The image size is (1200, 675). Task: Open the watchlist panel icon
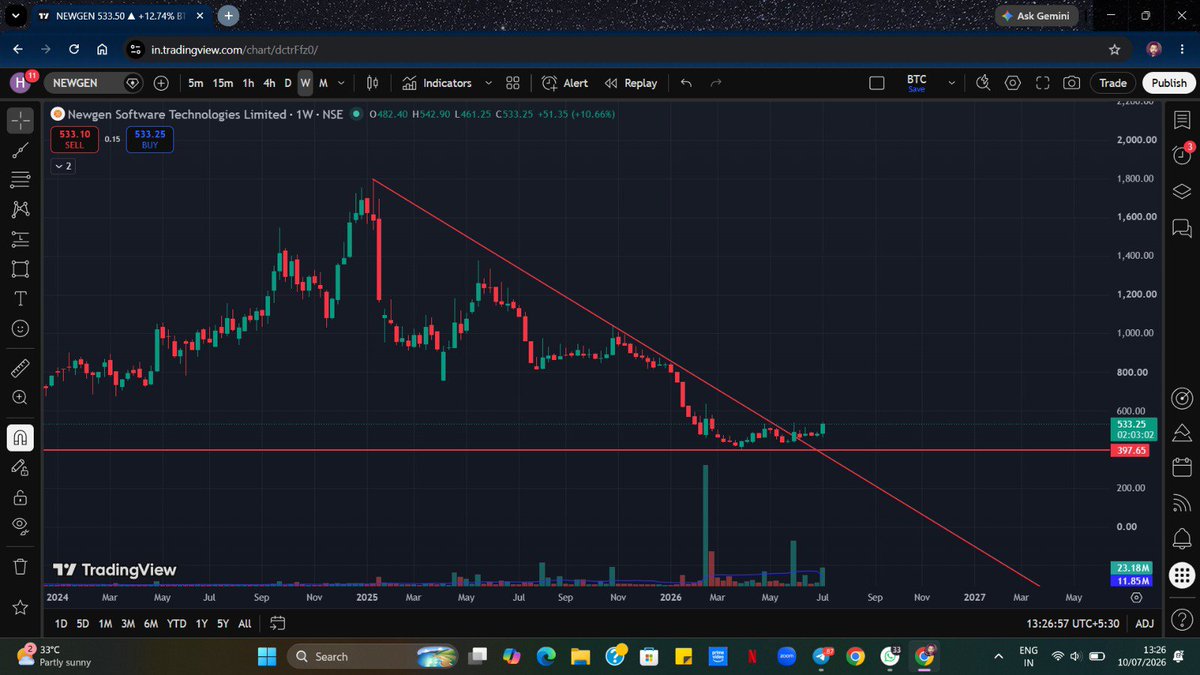coord(1181,120)
